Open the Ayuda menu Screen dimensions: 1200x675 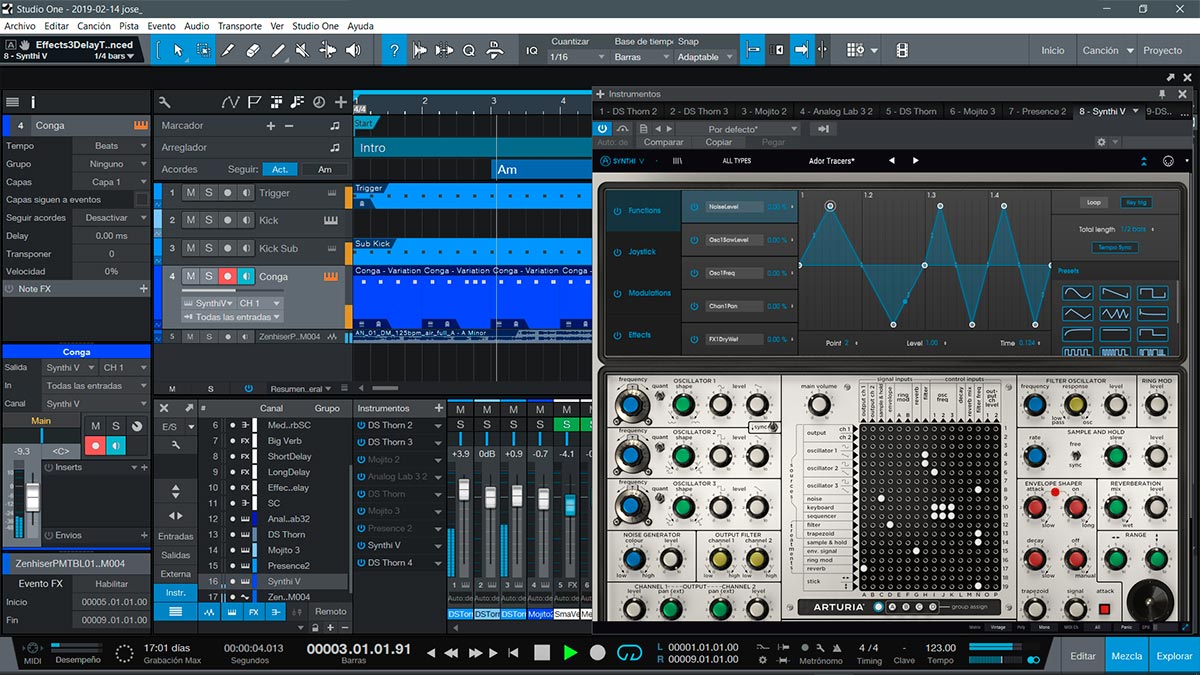click(x=360, y=26)
